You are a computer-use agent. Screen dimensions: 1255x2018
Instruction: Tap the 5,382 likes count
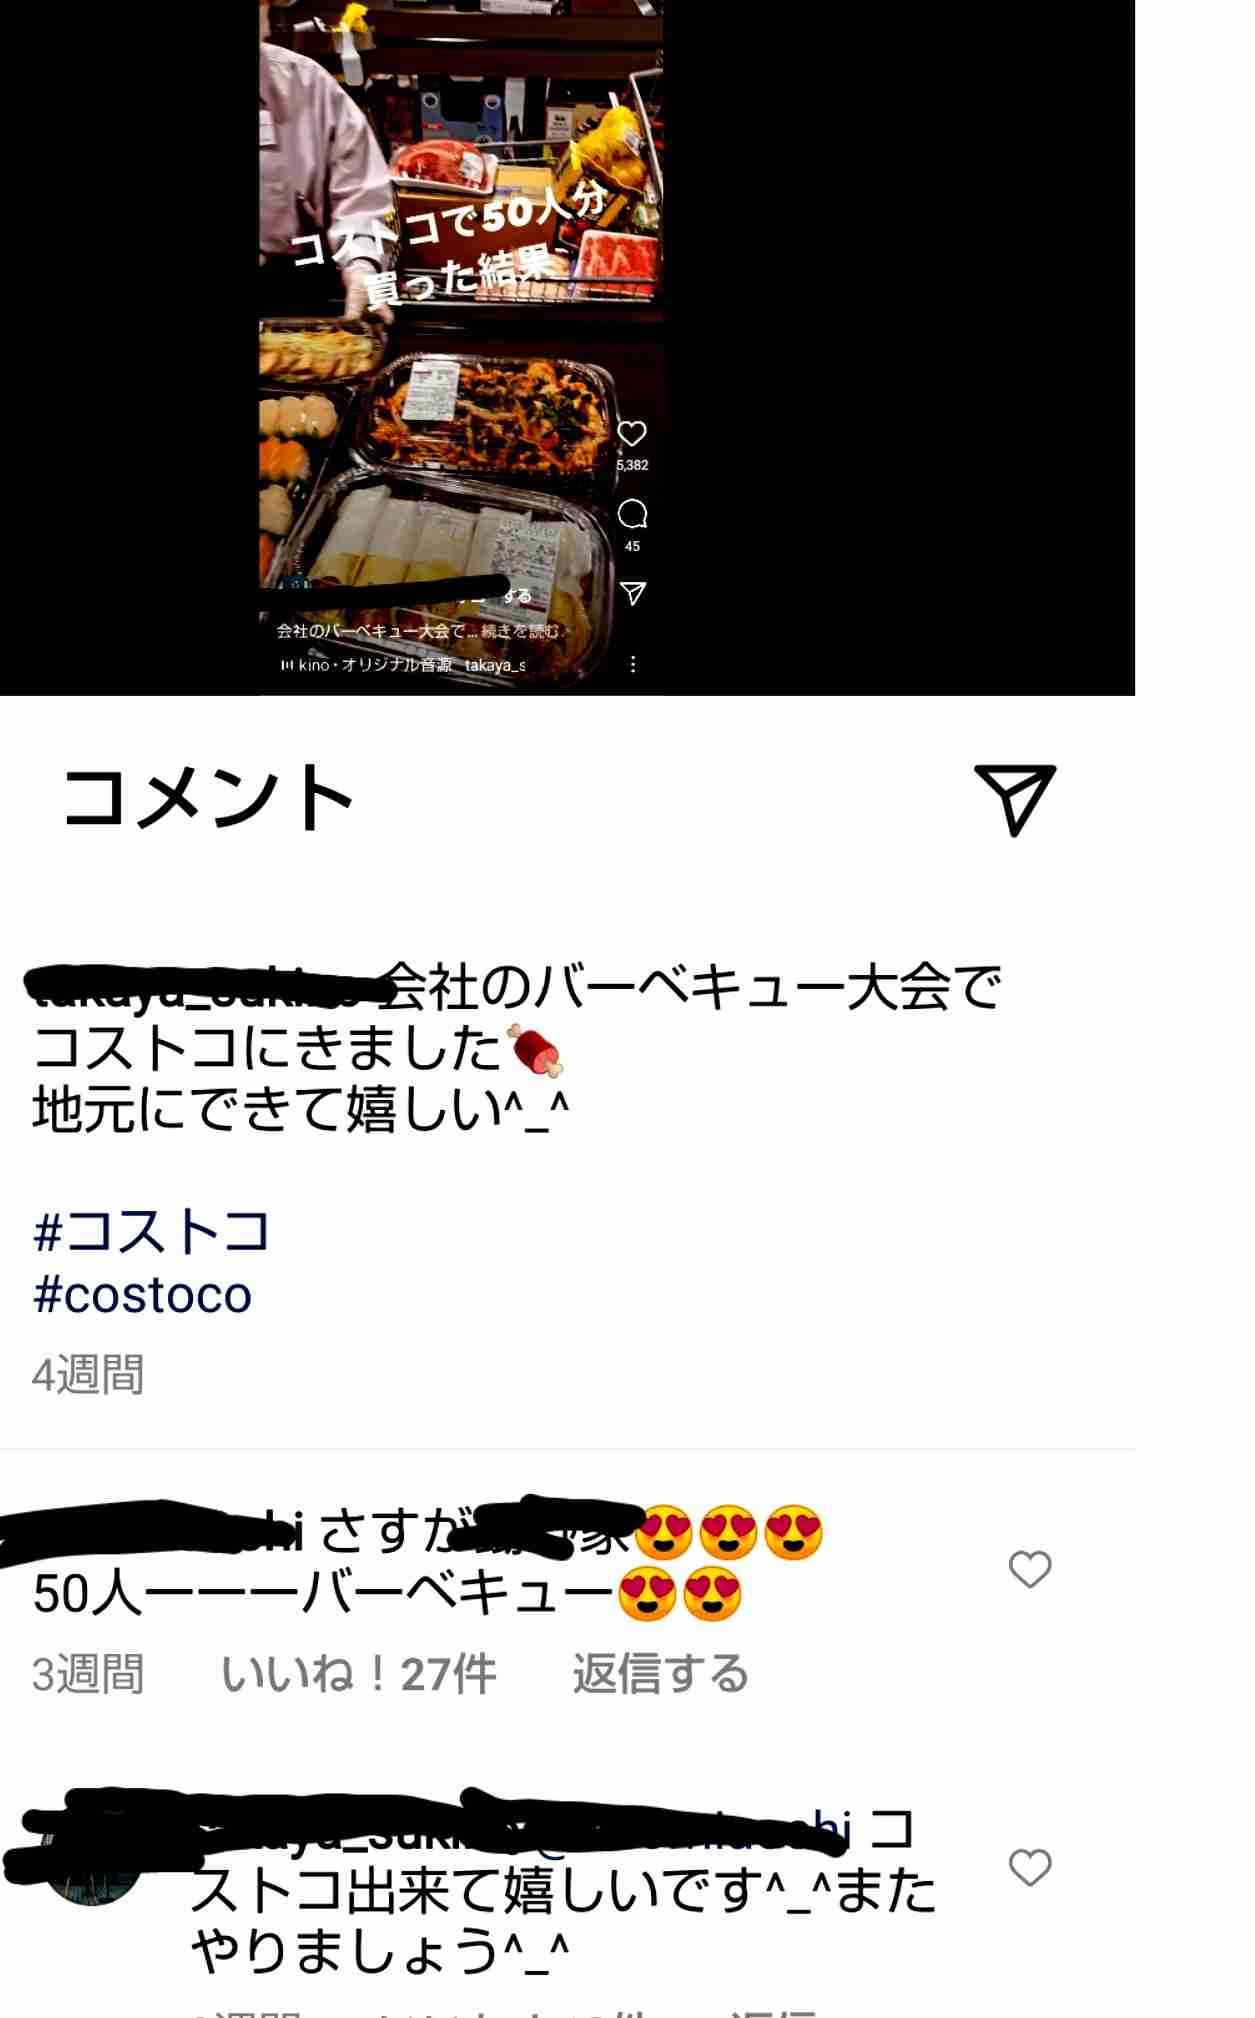coord(632,465)
